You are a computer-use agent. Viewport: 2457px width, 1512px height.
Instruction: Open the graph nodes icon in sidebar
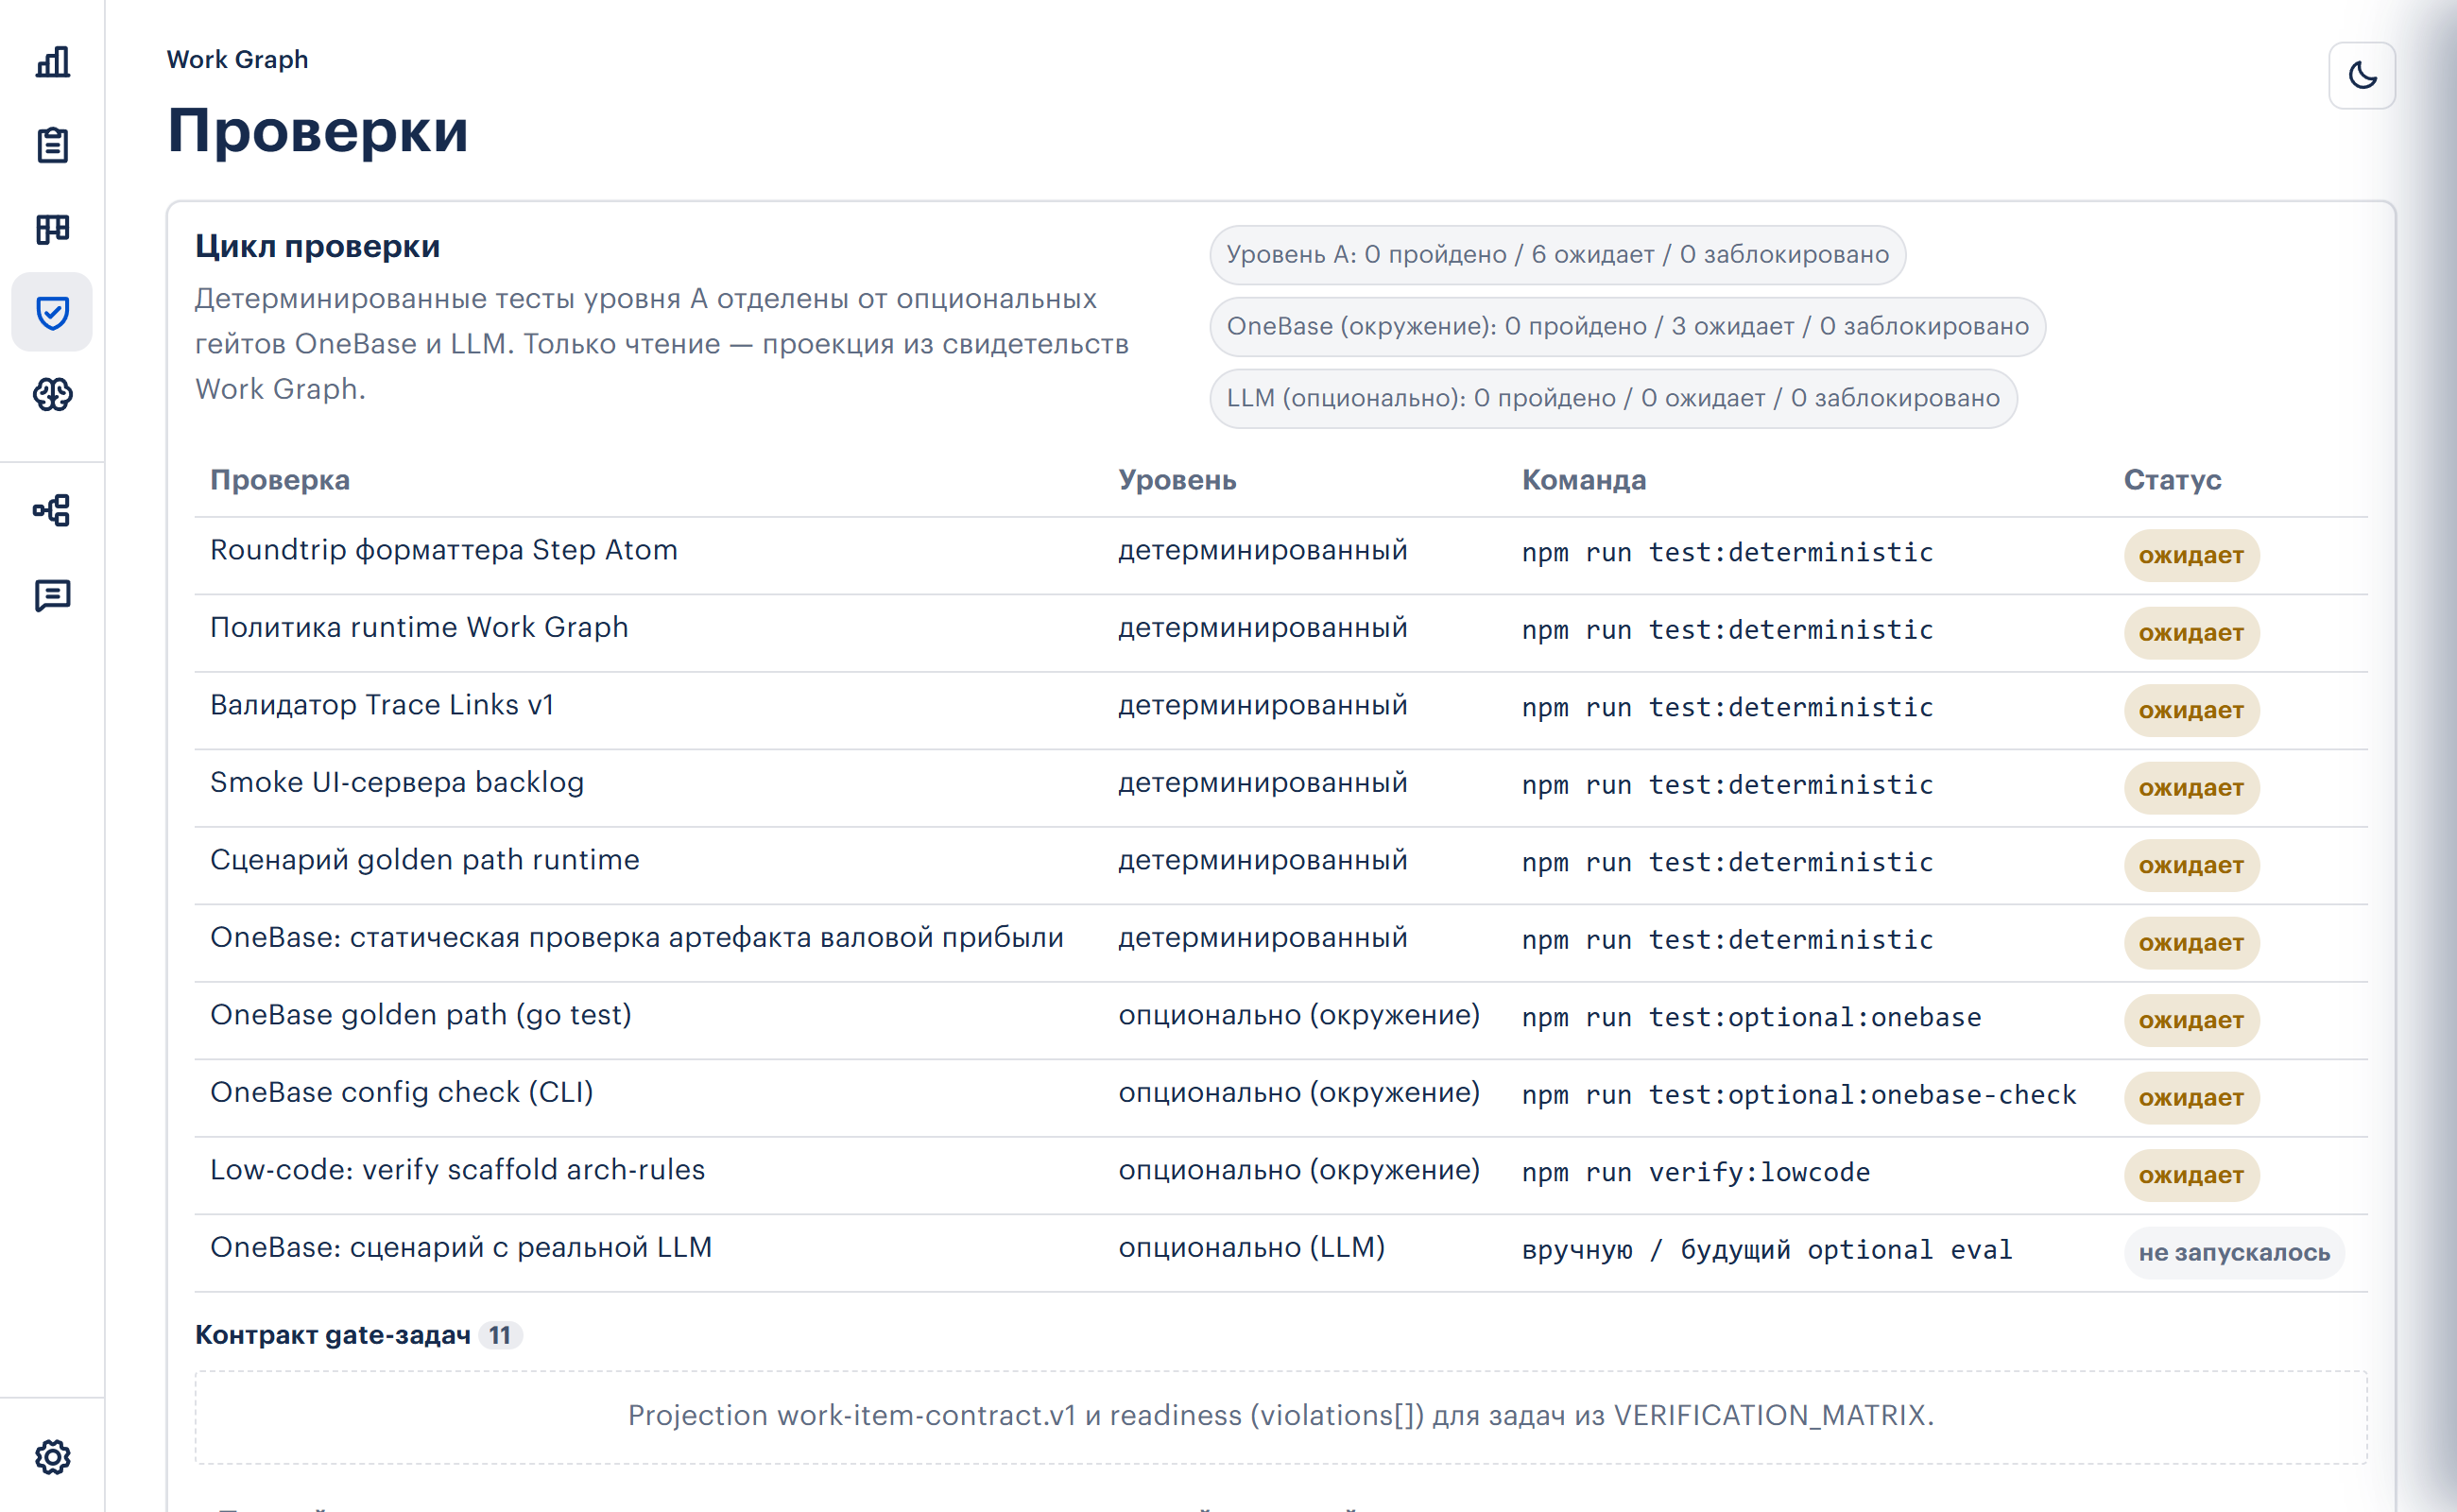[x=52, y=511]
